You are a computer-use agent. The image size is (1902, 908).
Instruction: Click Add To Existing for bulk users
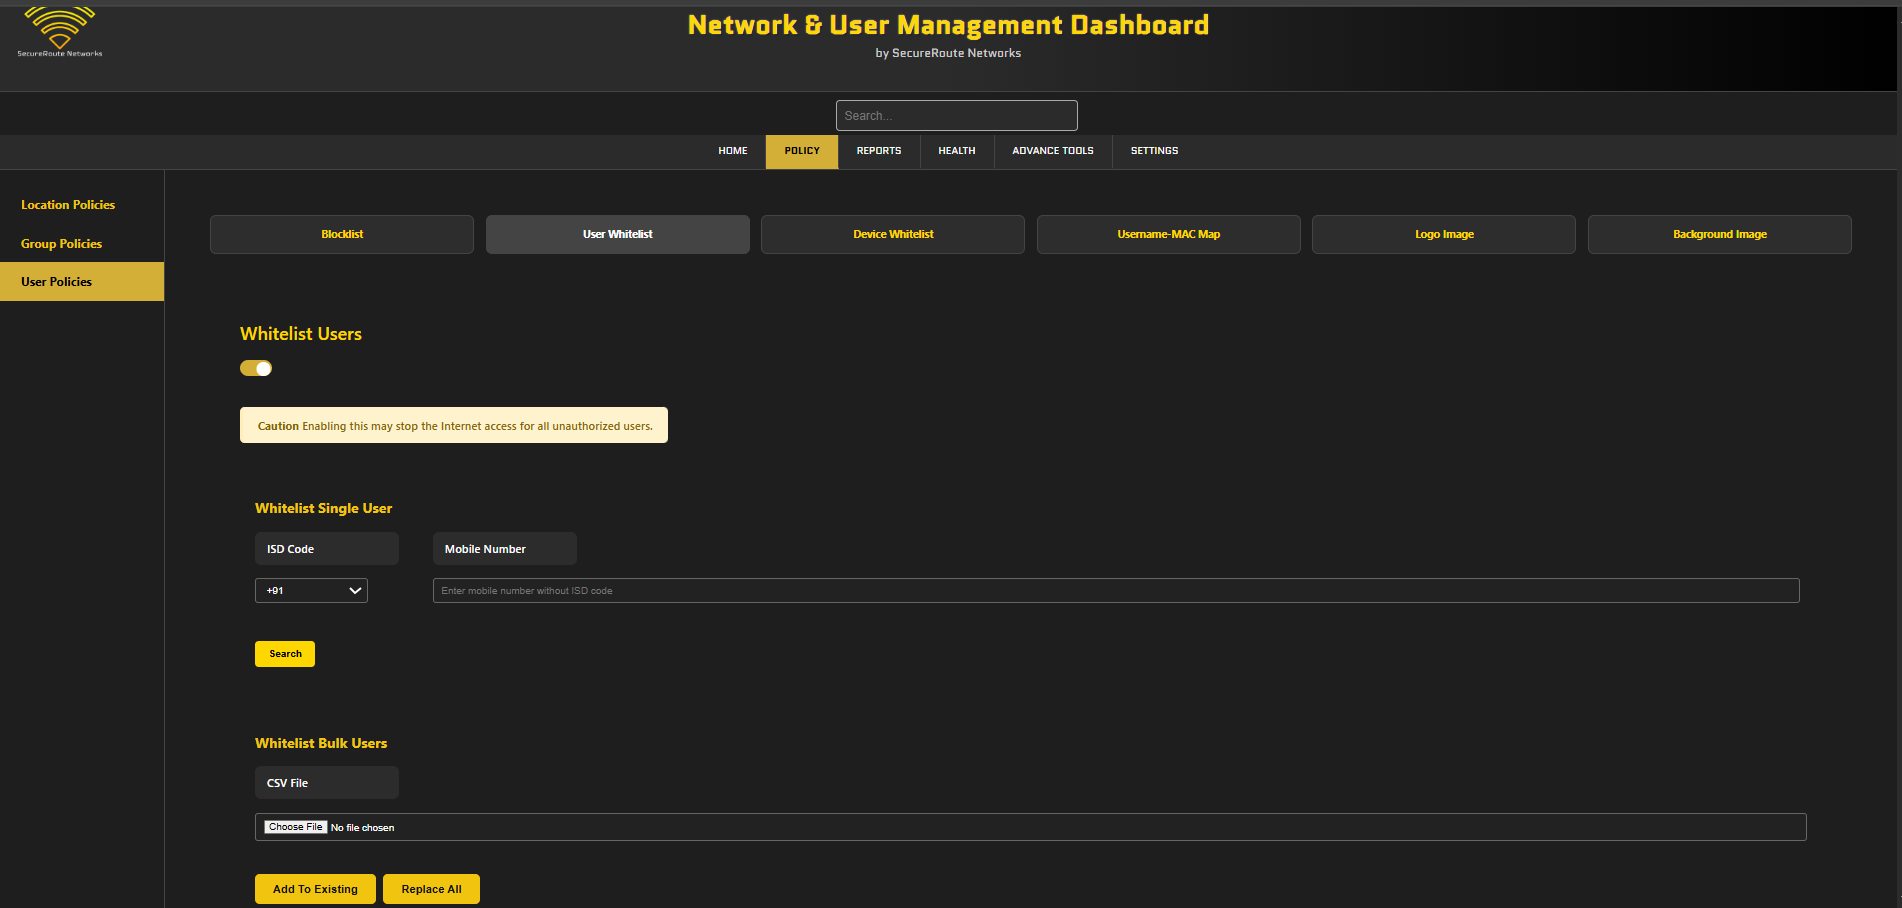[x=315, y=889]
